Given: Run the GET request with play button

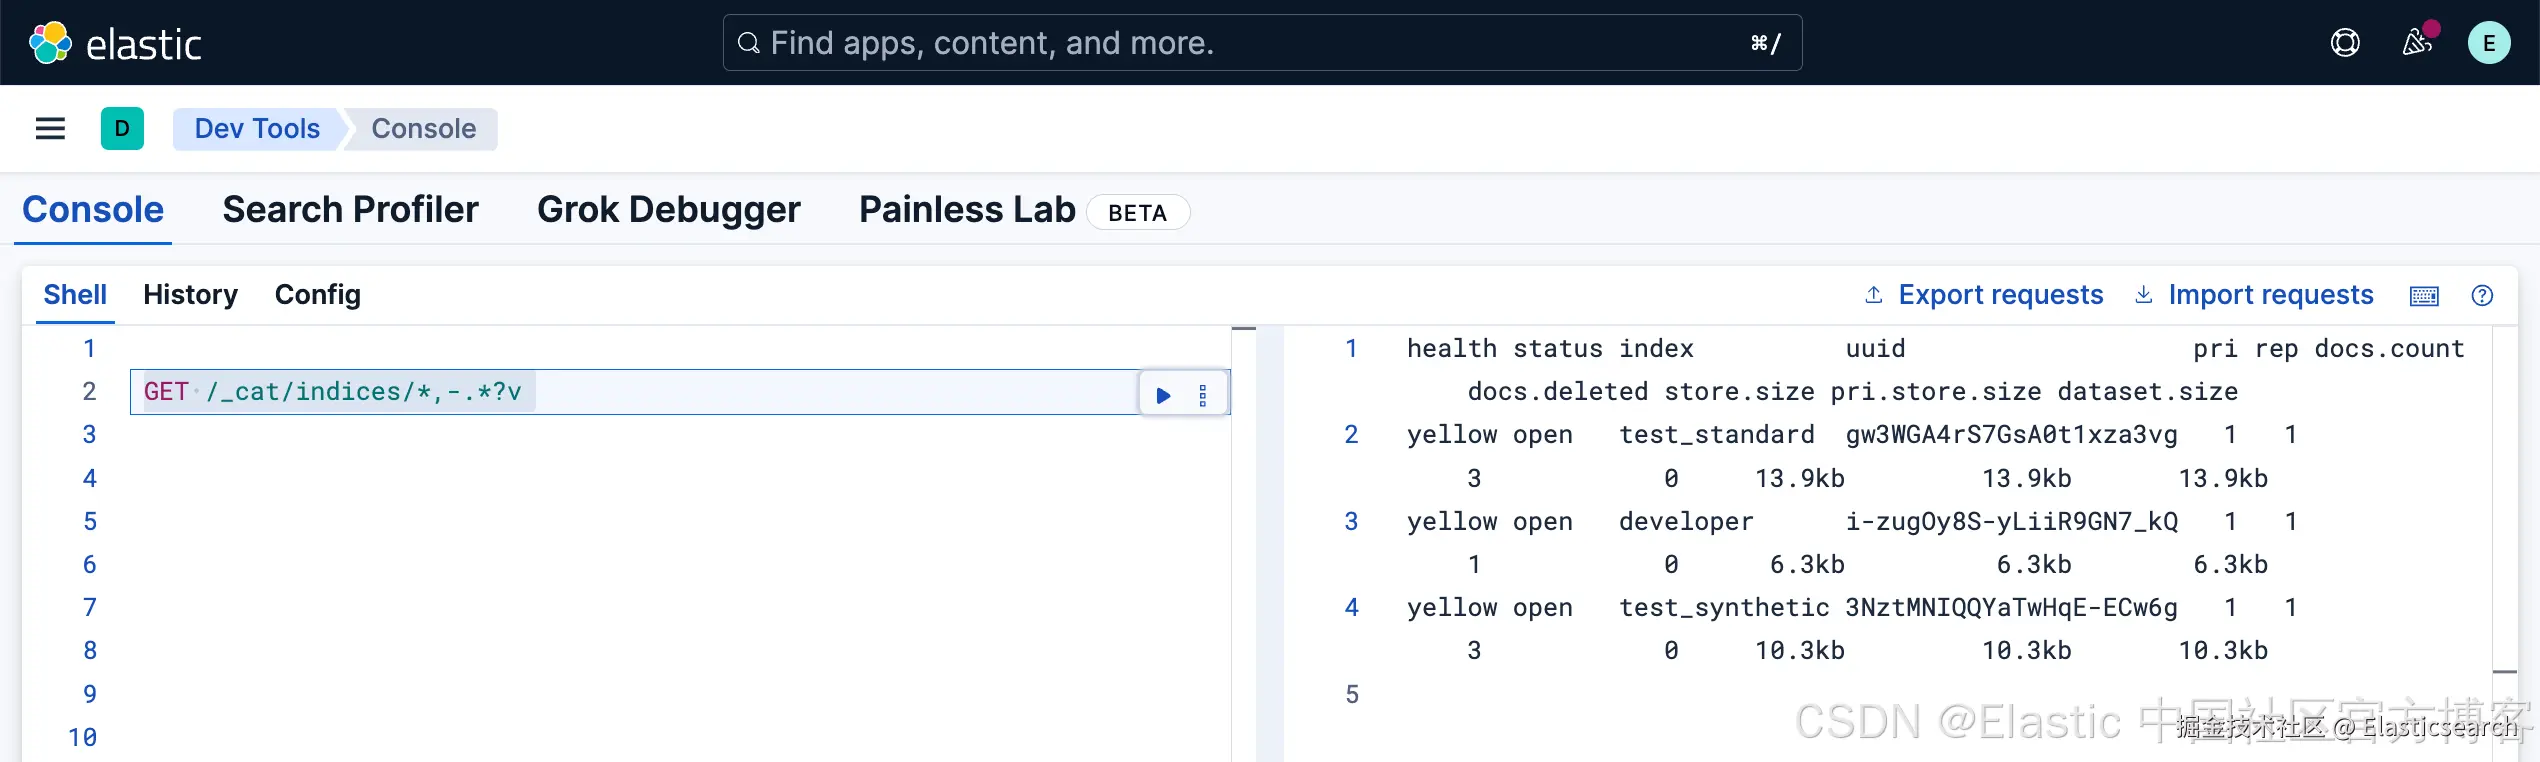Looking at the screenshot, I should coord(1163,395).
